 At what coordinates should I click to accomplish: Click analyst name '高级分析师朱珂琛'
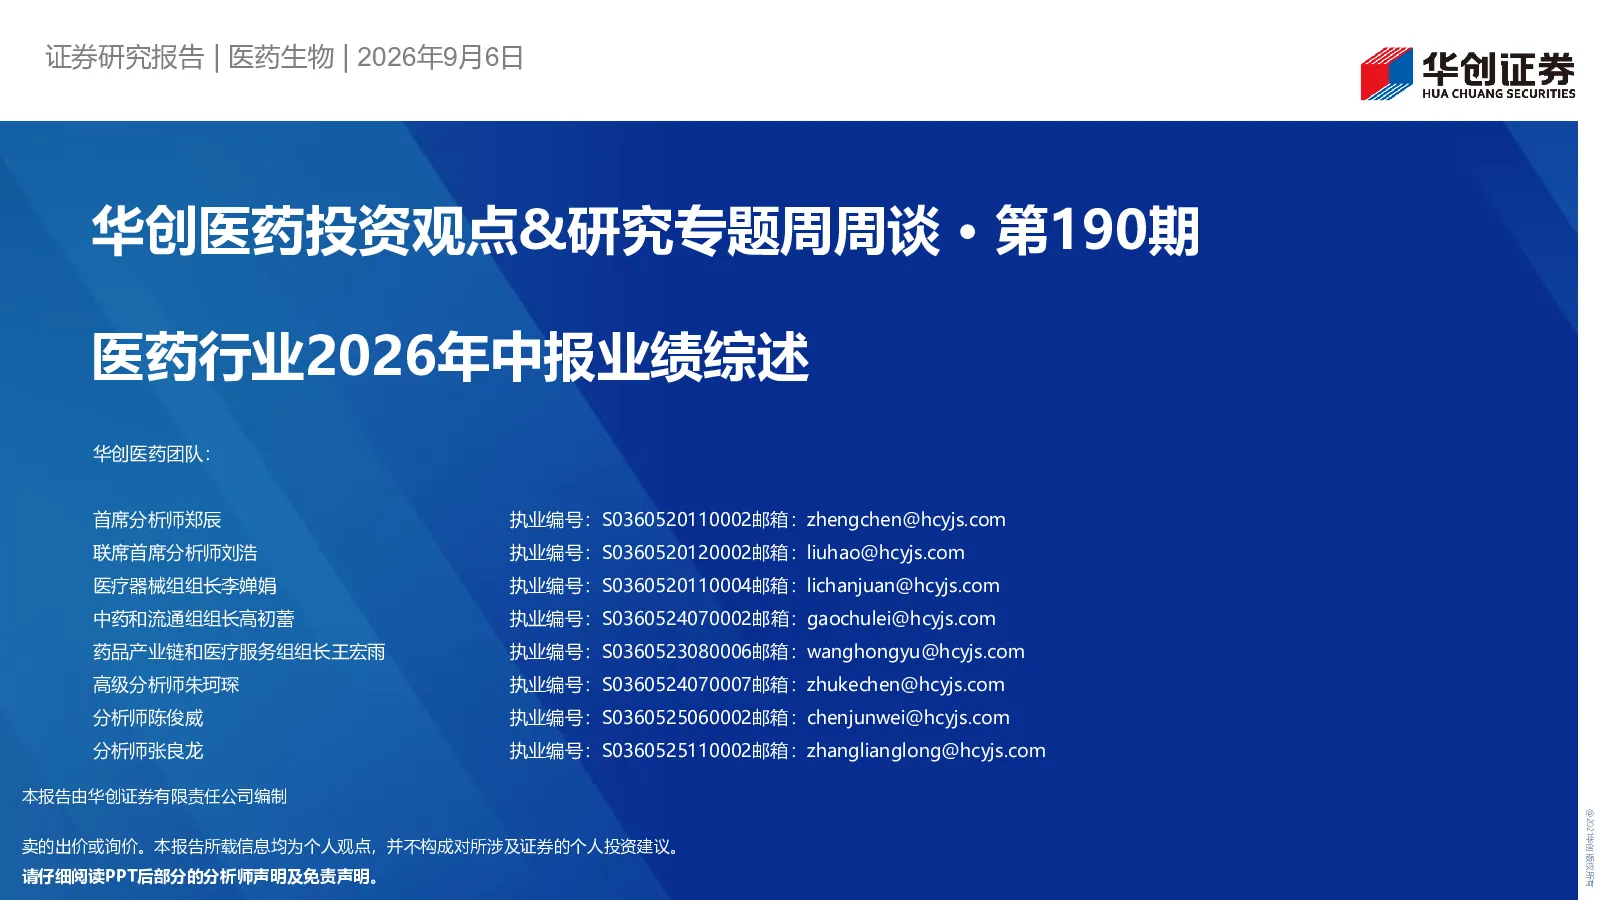tap(166, 685)
